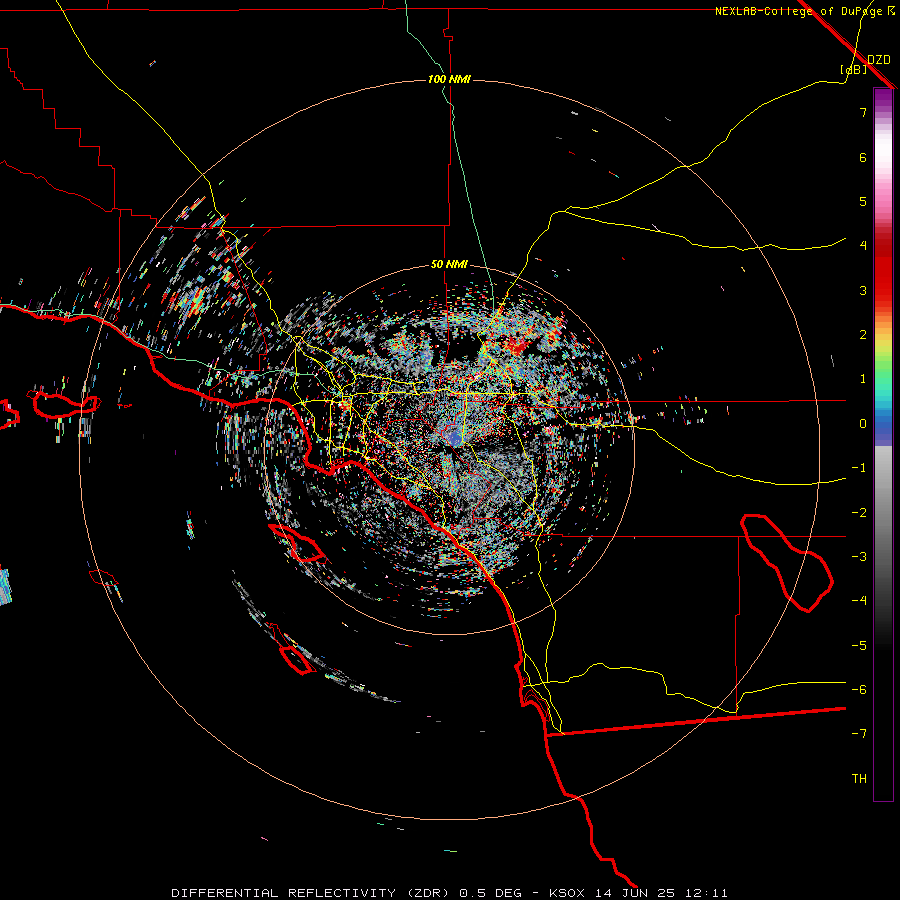Click the 50 NMI range ring label
Viewport: 900px width, 900px height.
point(449,264)
